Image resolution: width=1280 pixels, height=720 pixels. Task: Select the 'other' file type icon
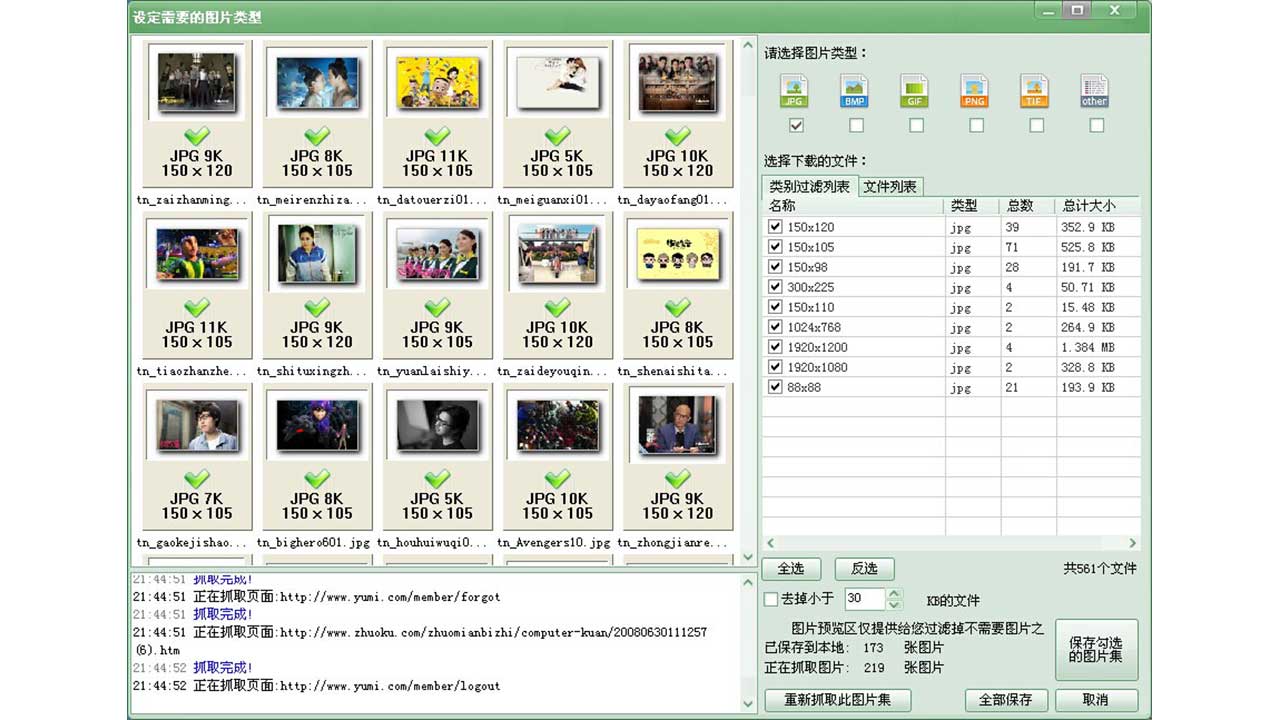pyautogui.click(x=1094, y=90)
